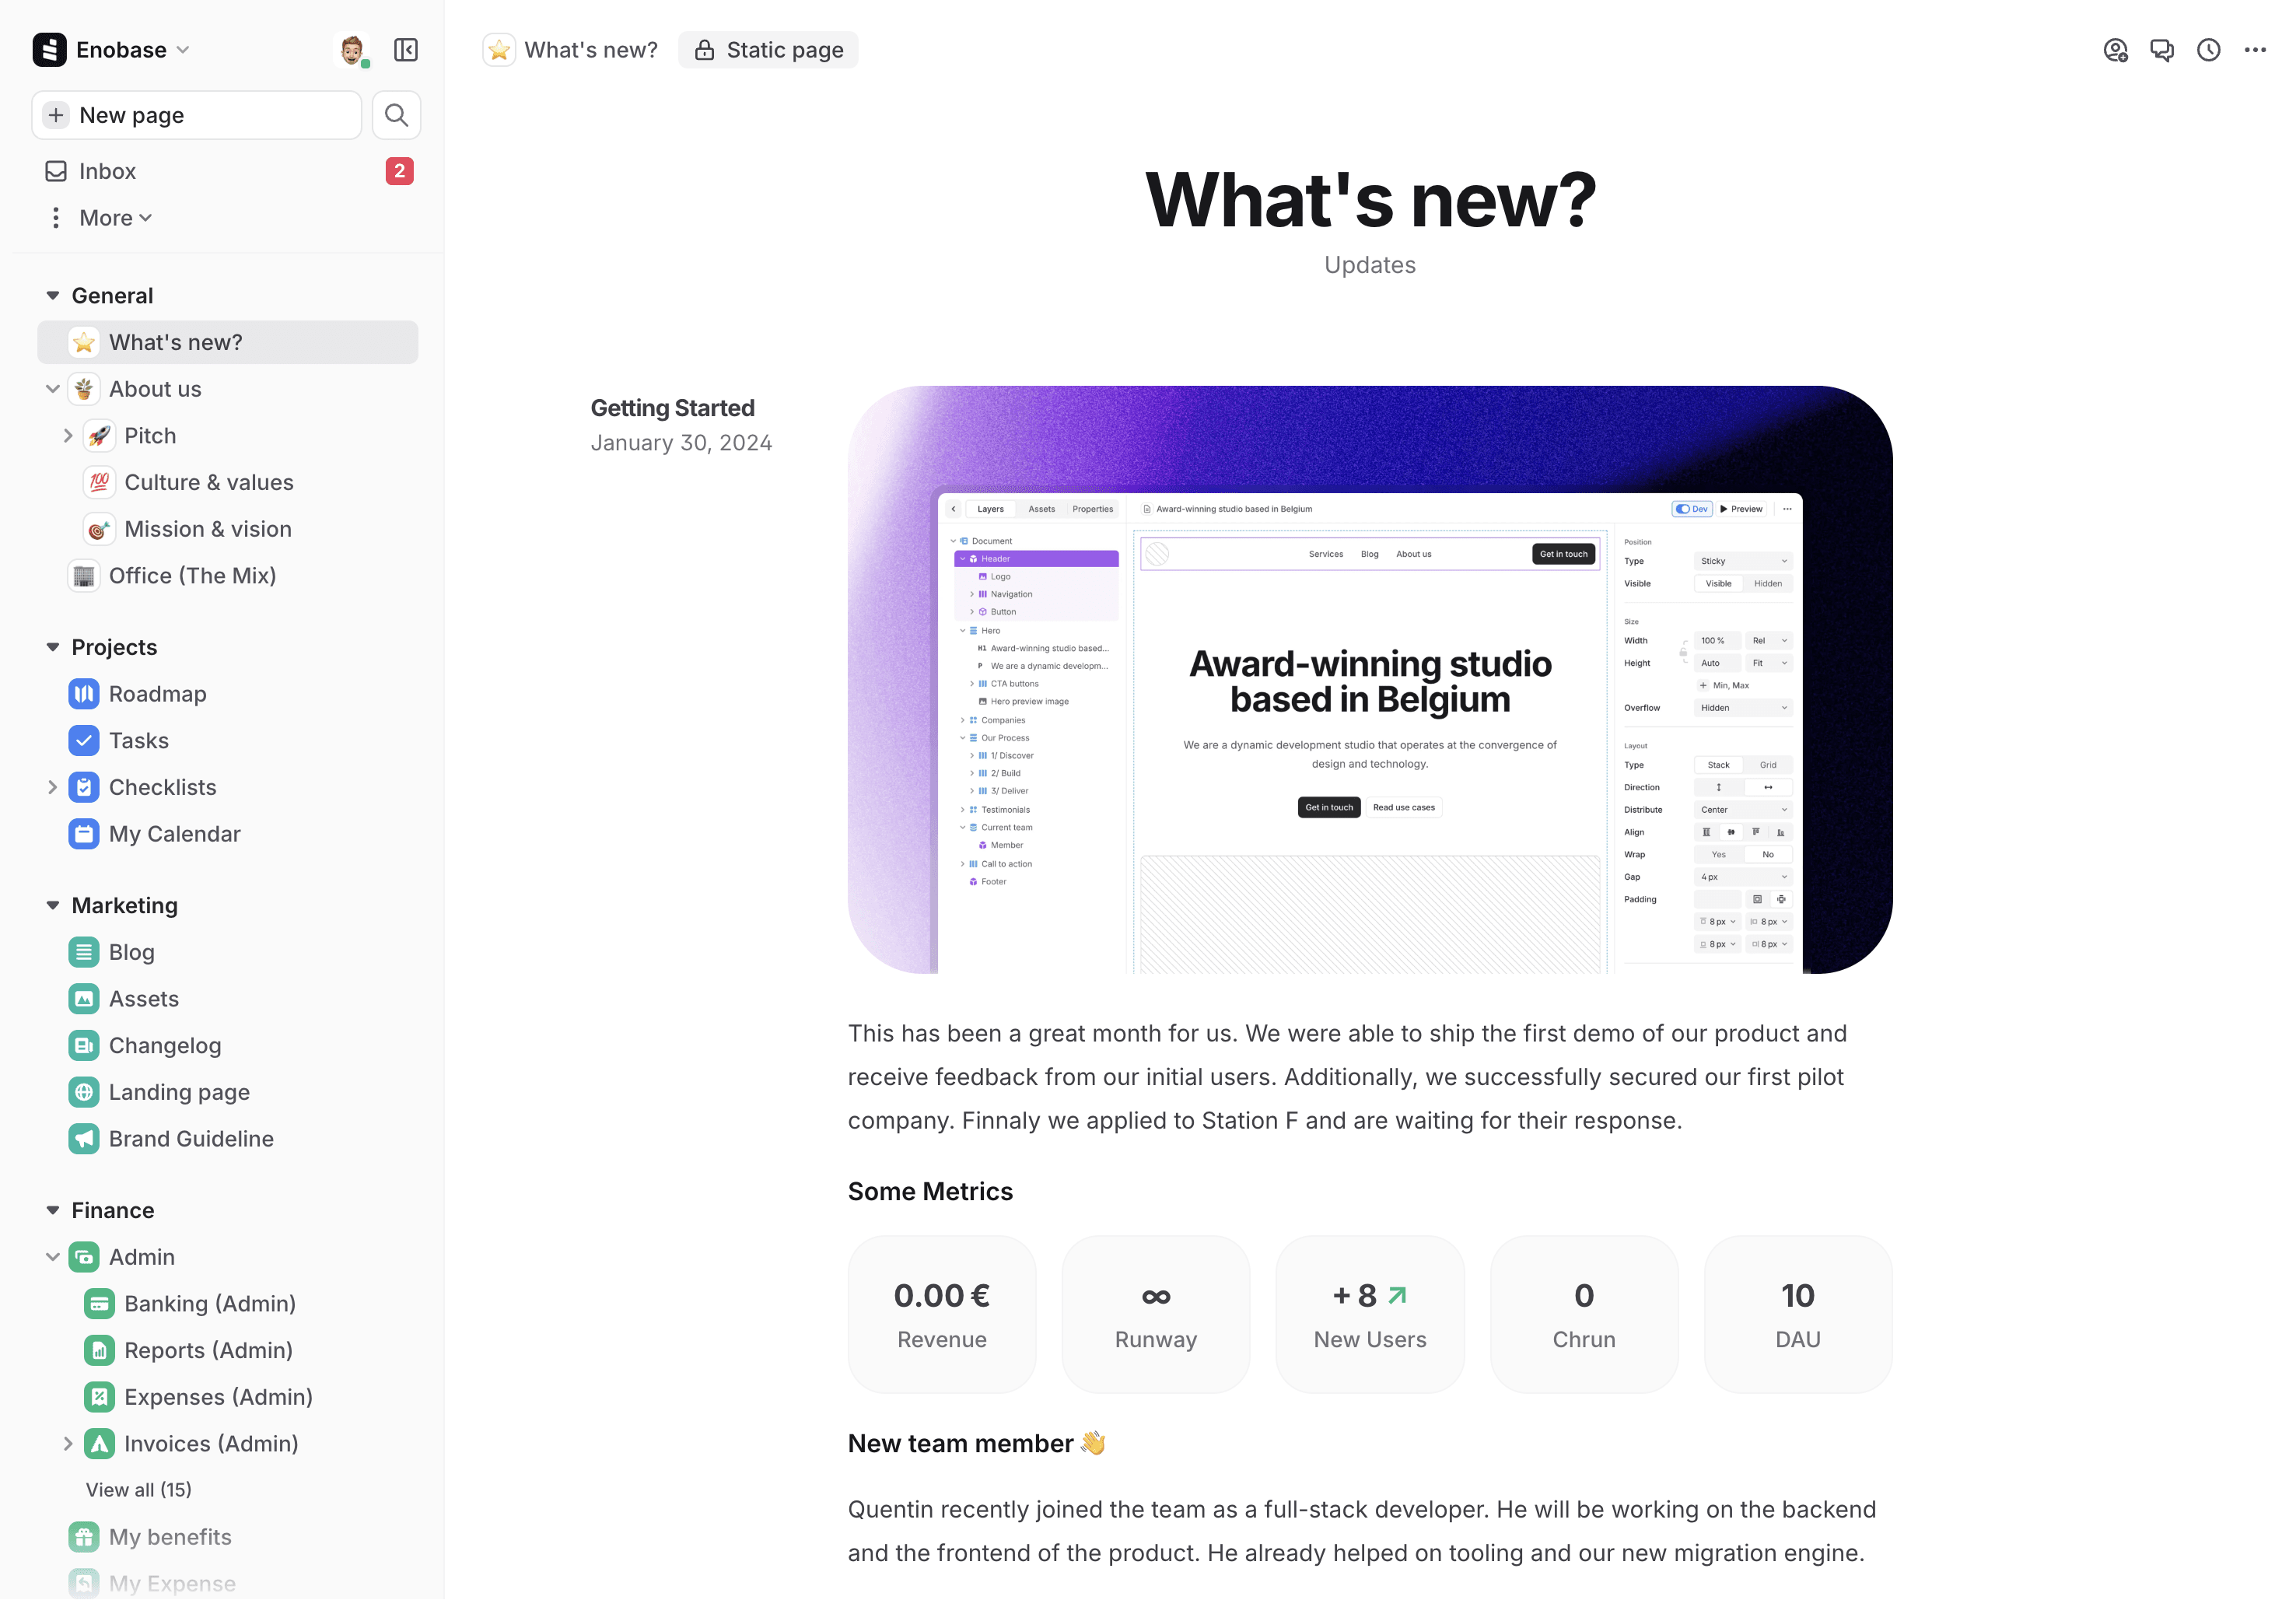Toggle the General section collapse
This screenshot has width=2296, height=1607.
51,295
